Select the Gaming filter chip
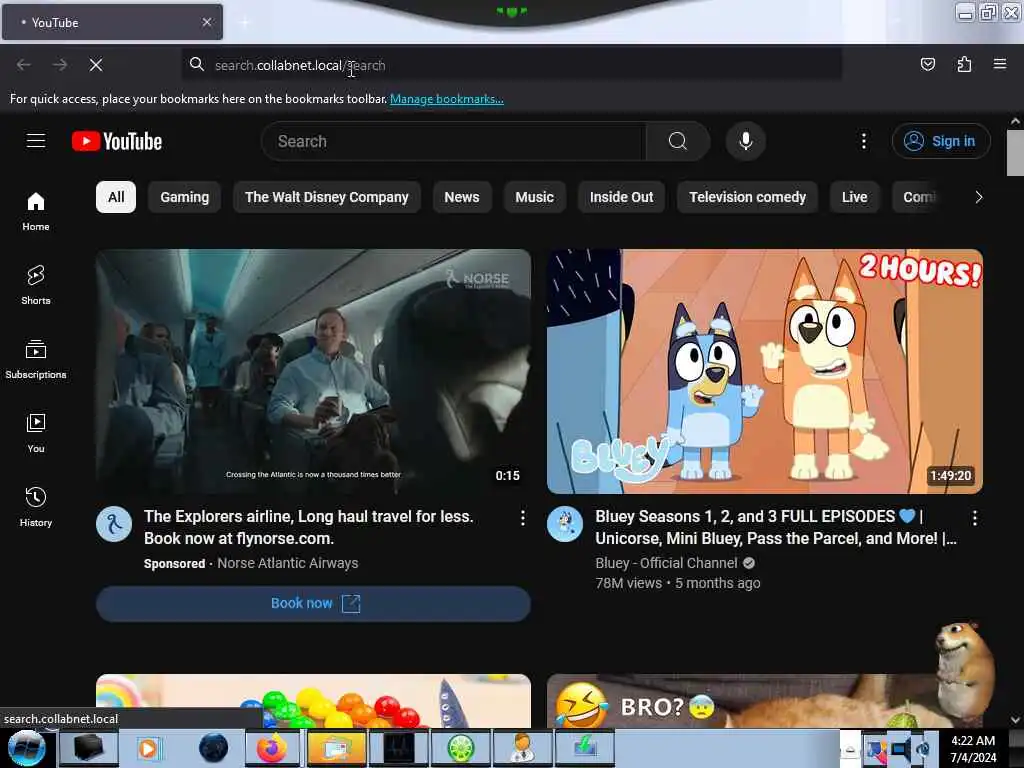 (185, 197)
